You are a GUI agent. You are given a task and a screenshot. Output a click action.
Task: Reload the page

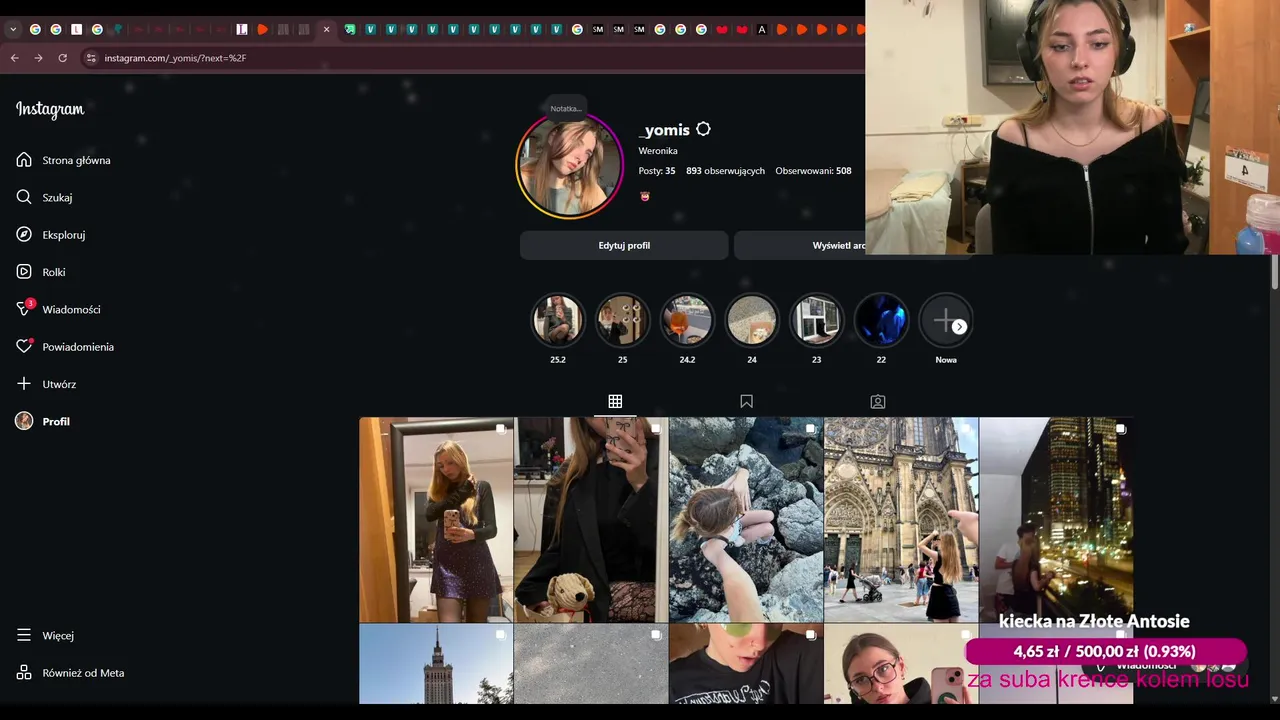tap(63, 58)
